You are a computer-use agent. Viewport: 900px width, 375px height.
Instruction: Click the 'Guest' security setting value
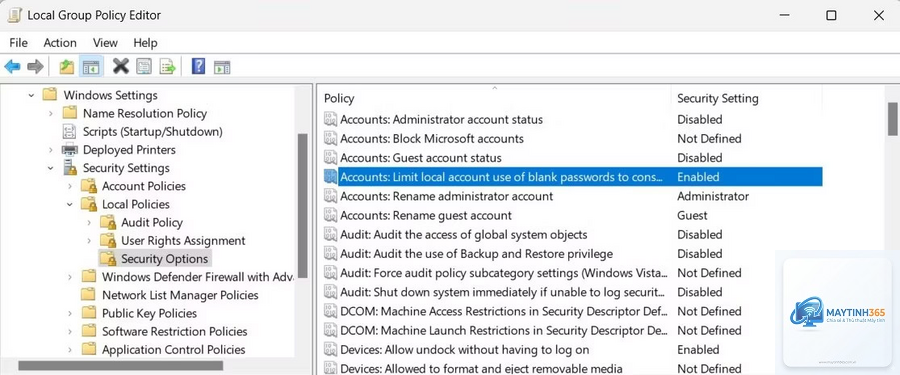click(692, 215)
